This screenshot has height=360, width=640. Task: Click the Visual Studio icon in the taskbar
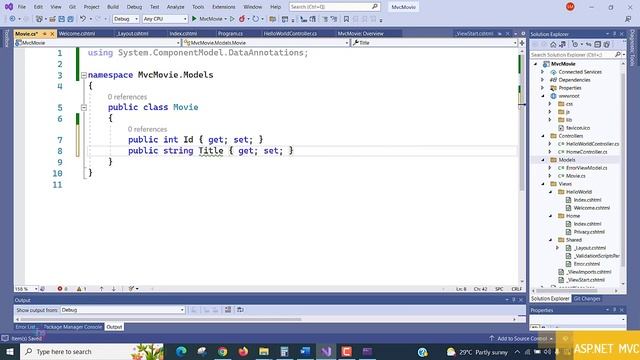[x=326, y=351]
